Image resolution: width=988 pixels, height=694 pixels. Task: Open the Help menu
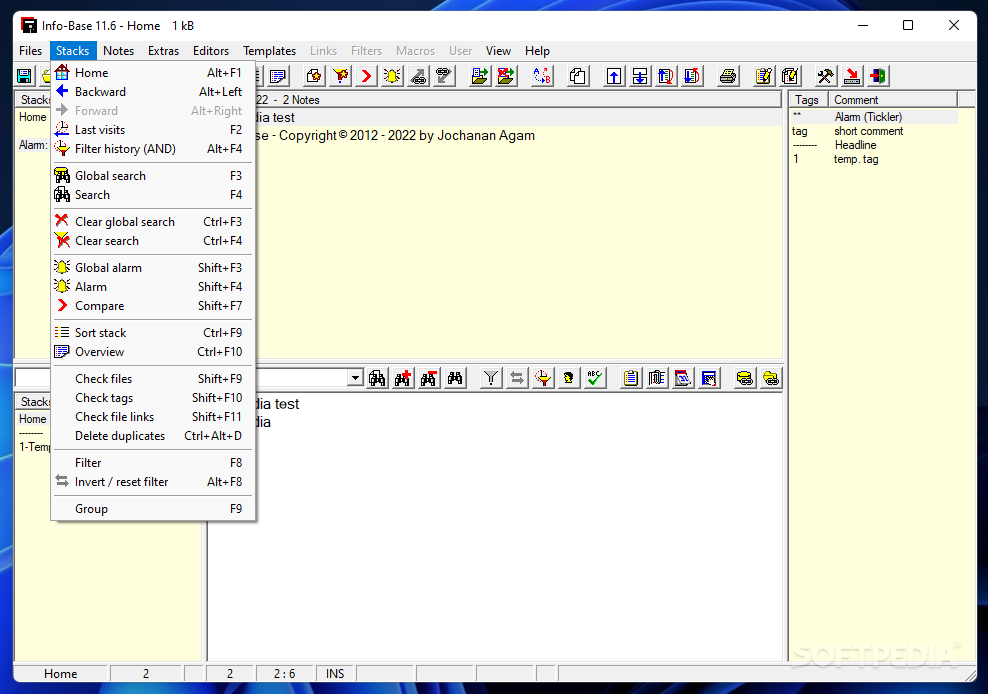click(537, 51)
